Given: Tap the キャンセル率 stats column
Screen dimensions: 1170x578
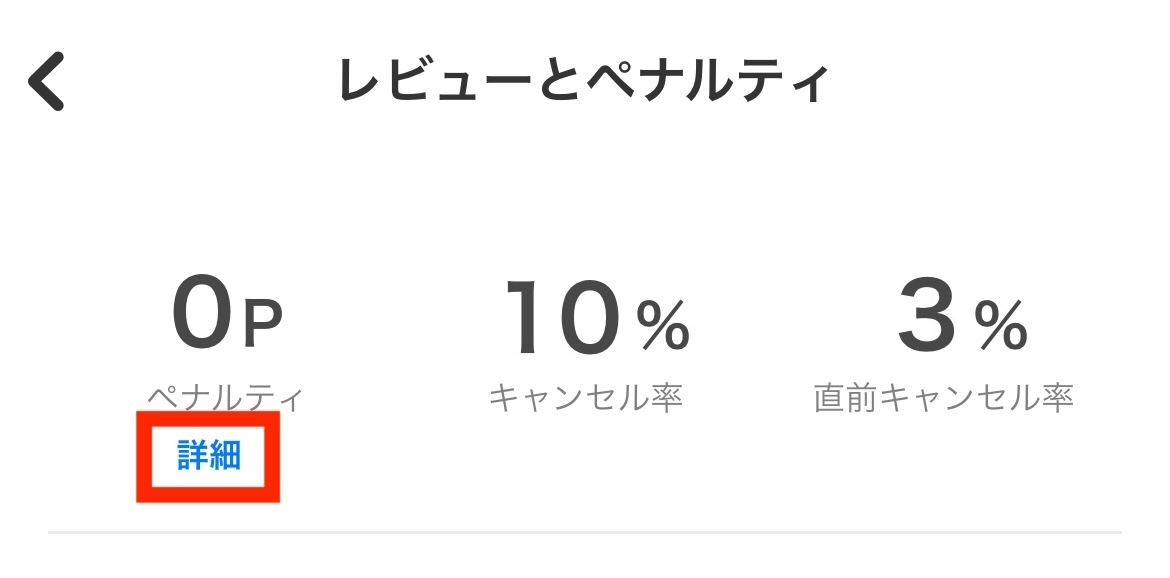Looking at the screenshot, I should [585, 350].
